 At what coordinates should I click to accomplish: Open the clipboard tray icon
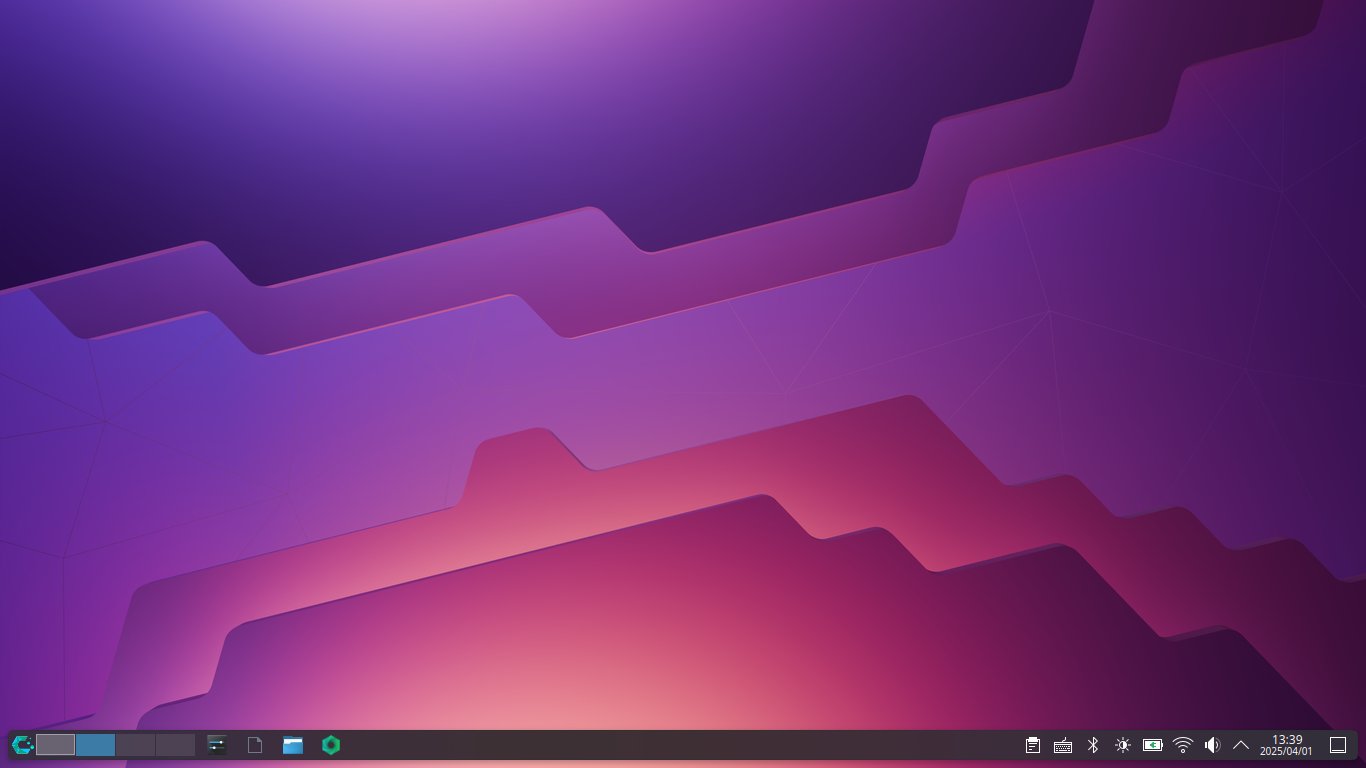(x=1033, y=745)
